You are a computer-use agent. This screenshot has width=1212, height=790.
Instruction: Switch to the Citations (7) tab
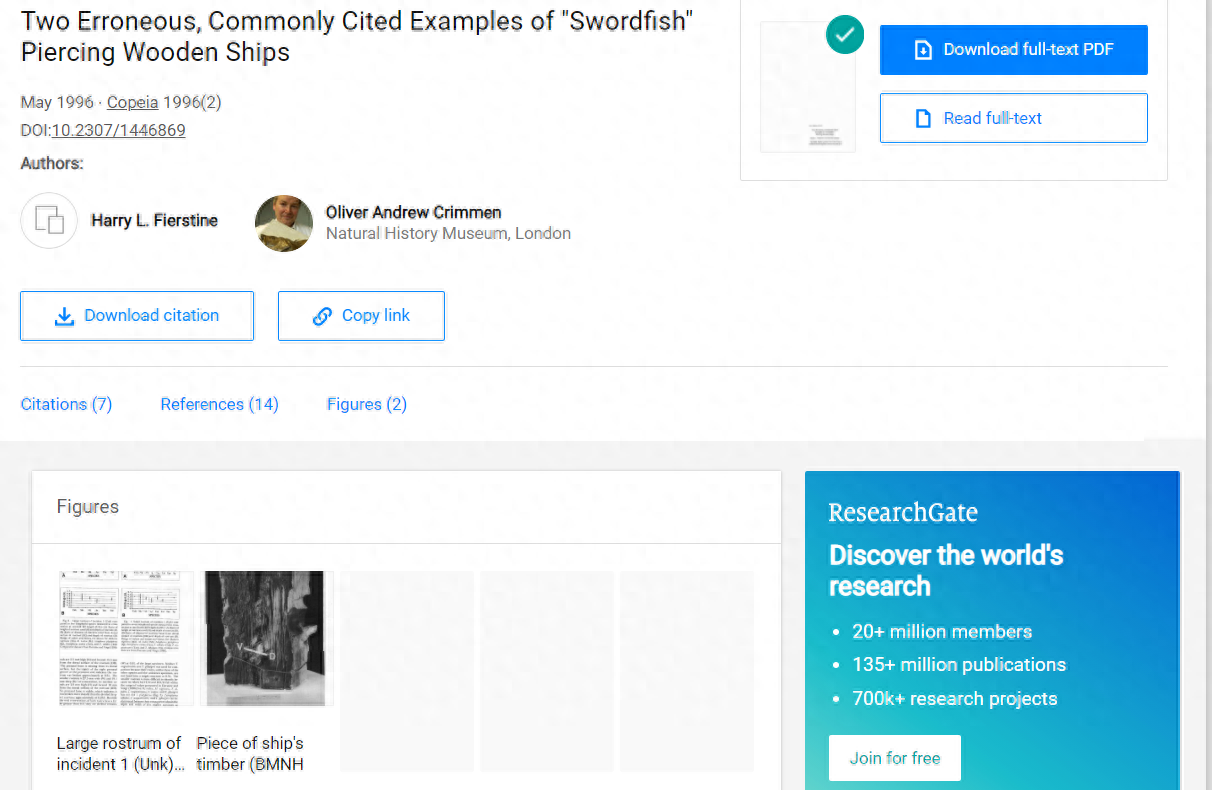pyautogui.click(x=66, y=404)
